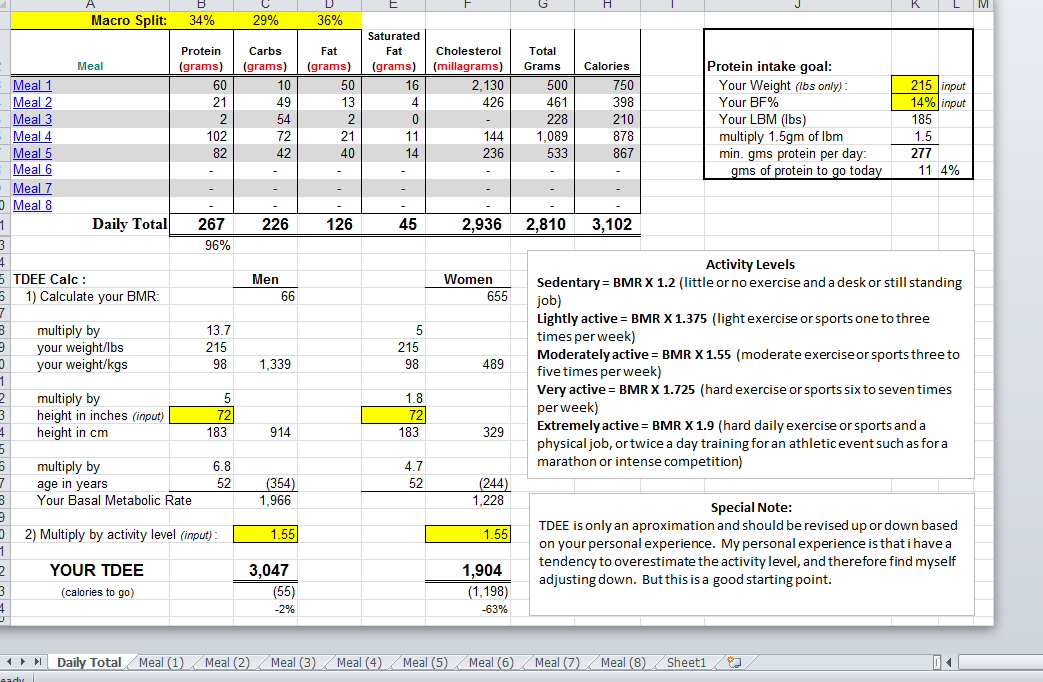Select the body fat input cell showing 14%
1043x682 pixels.
point(914,102)
